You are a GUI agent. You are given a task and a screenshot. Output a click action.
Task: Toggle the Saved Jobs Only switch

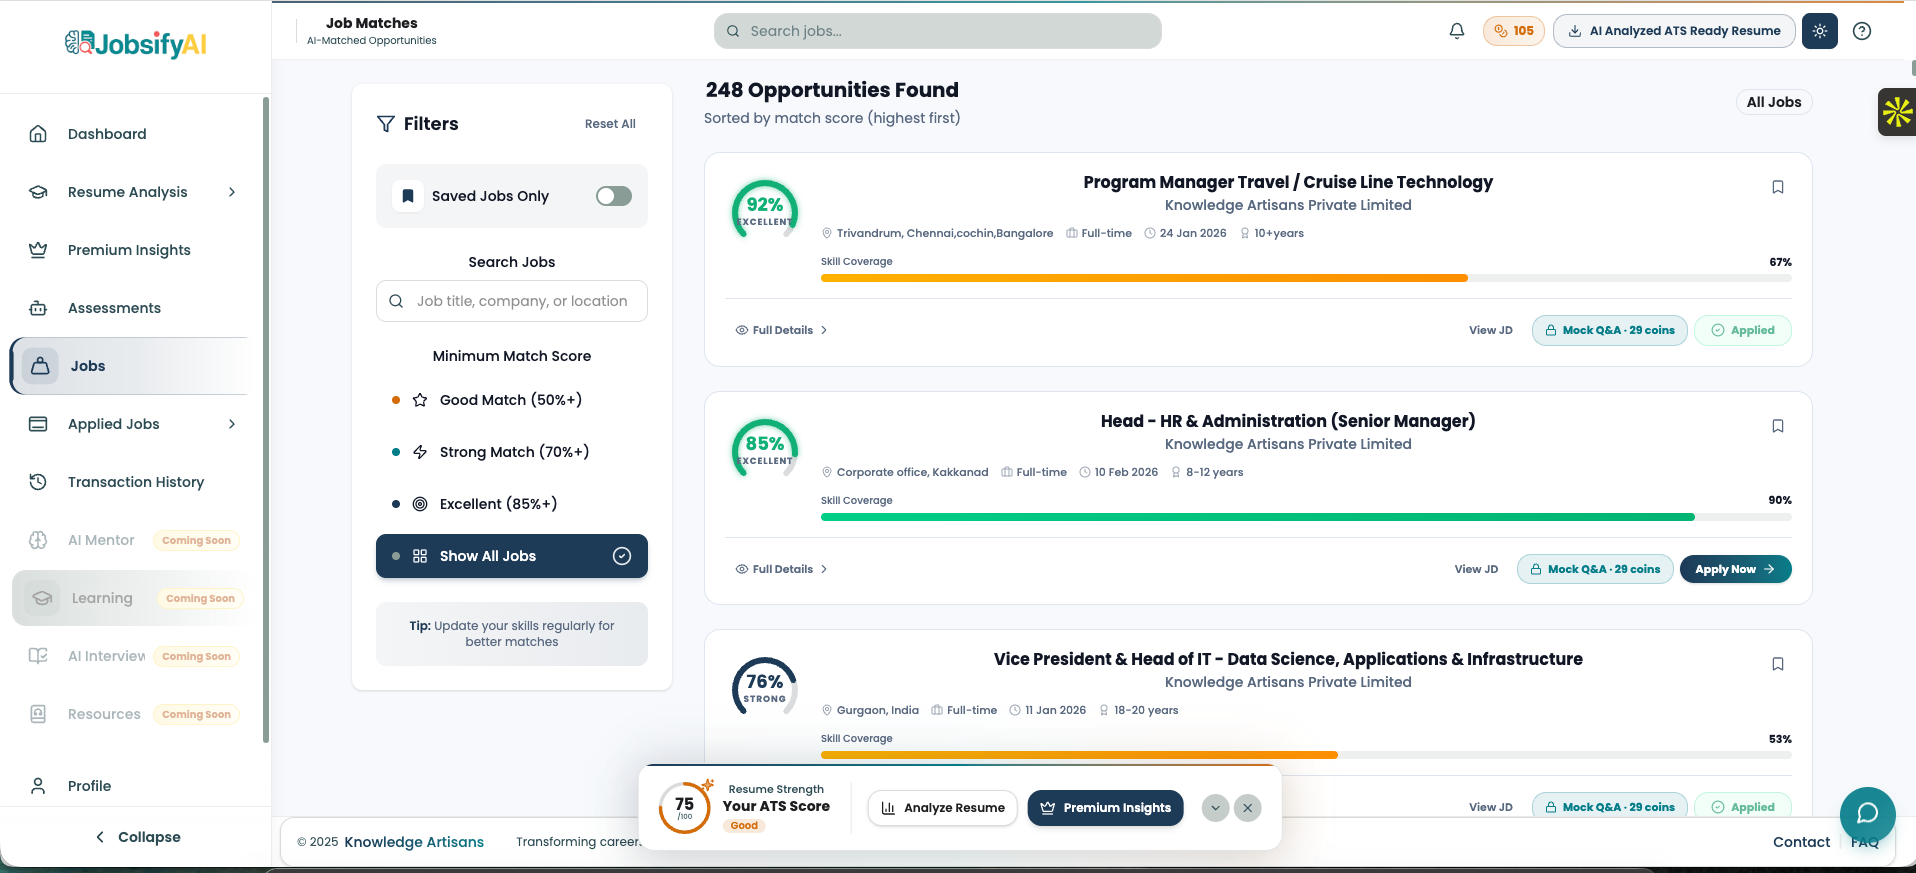tap(614, 196)
